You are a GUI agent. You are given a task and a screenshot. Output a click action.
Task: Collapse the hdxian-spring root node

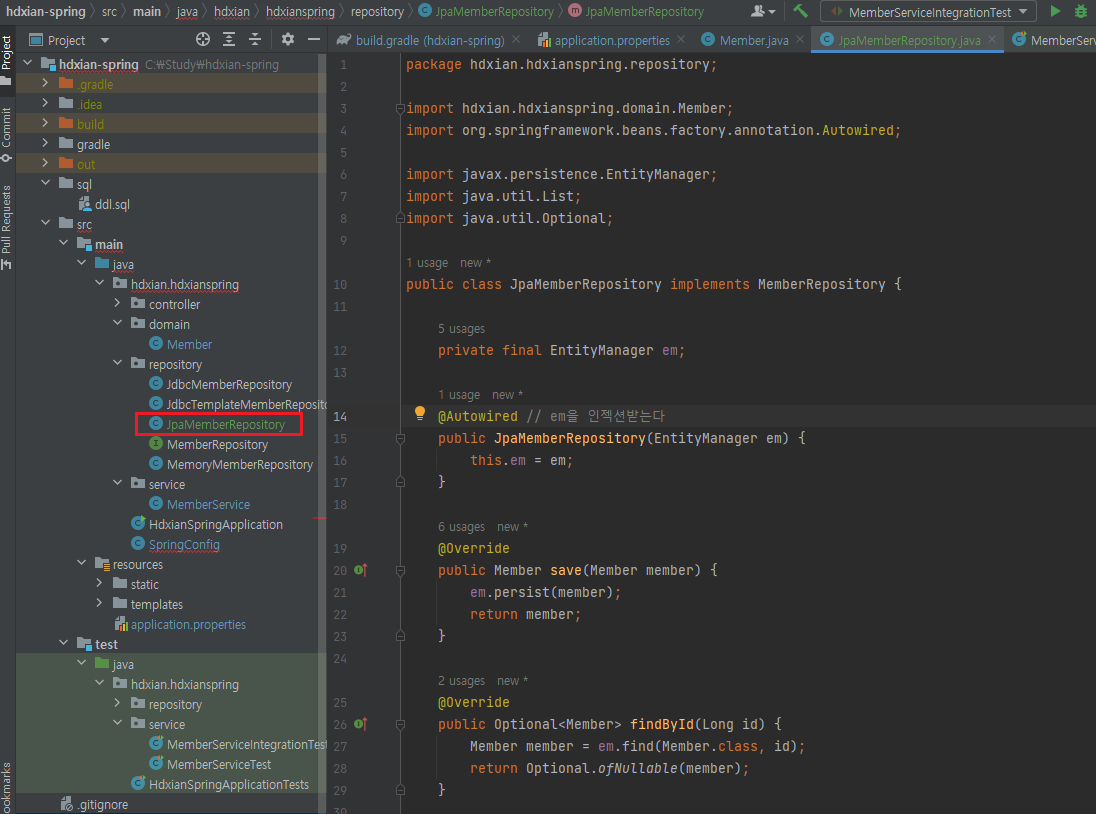pyautogui.click(x=28, y=64)
